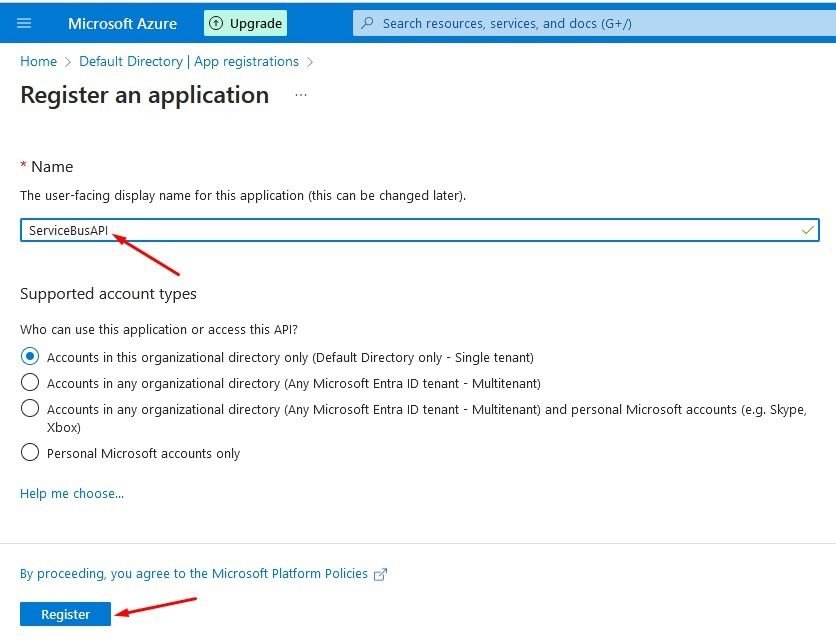The image size is (836, 643).
Task: Click the ServiceBusAPI name input field
Action: tap(420, 230)
